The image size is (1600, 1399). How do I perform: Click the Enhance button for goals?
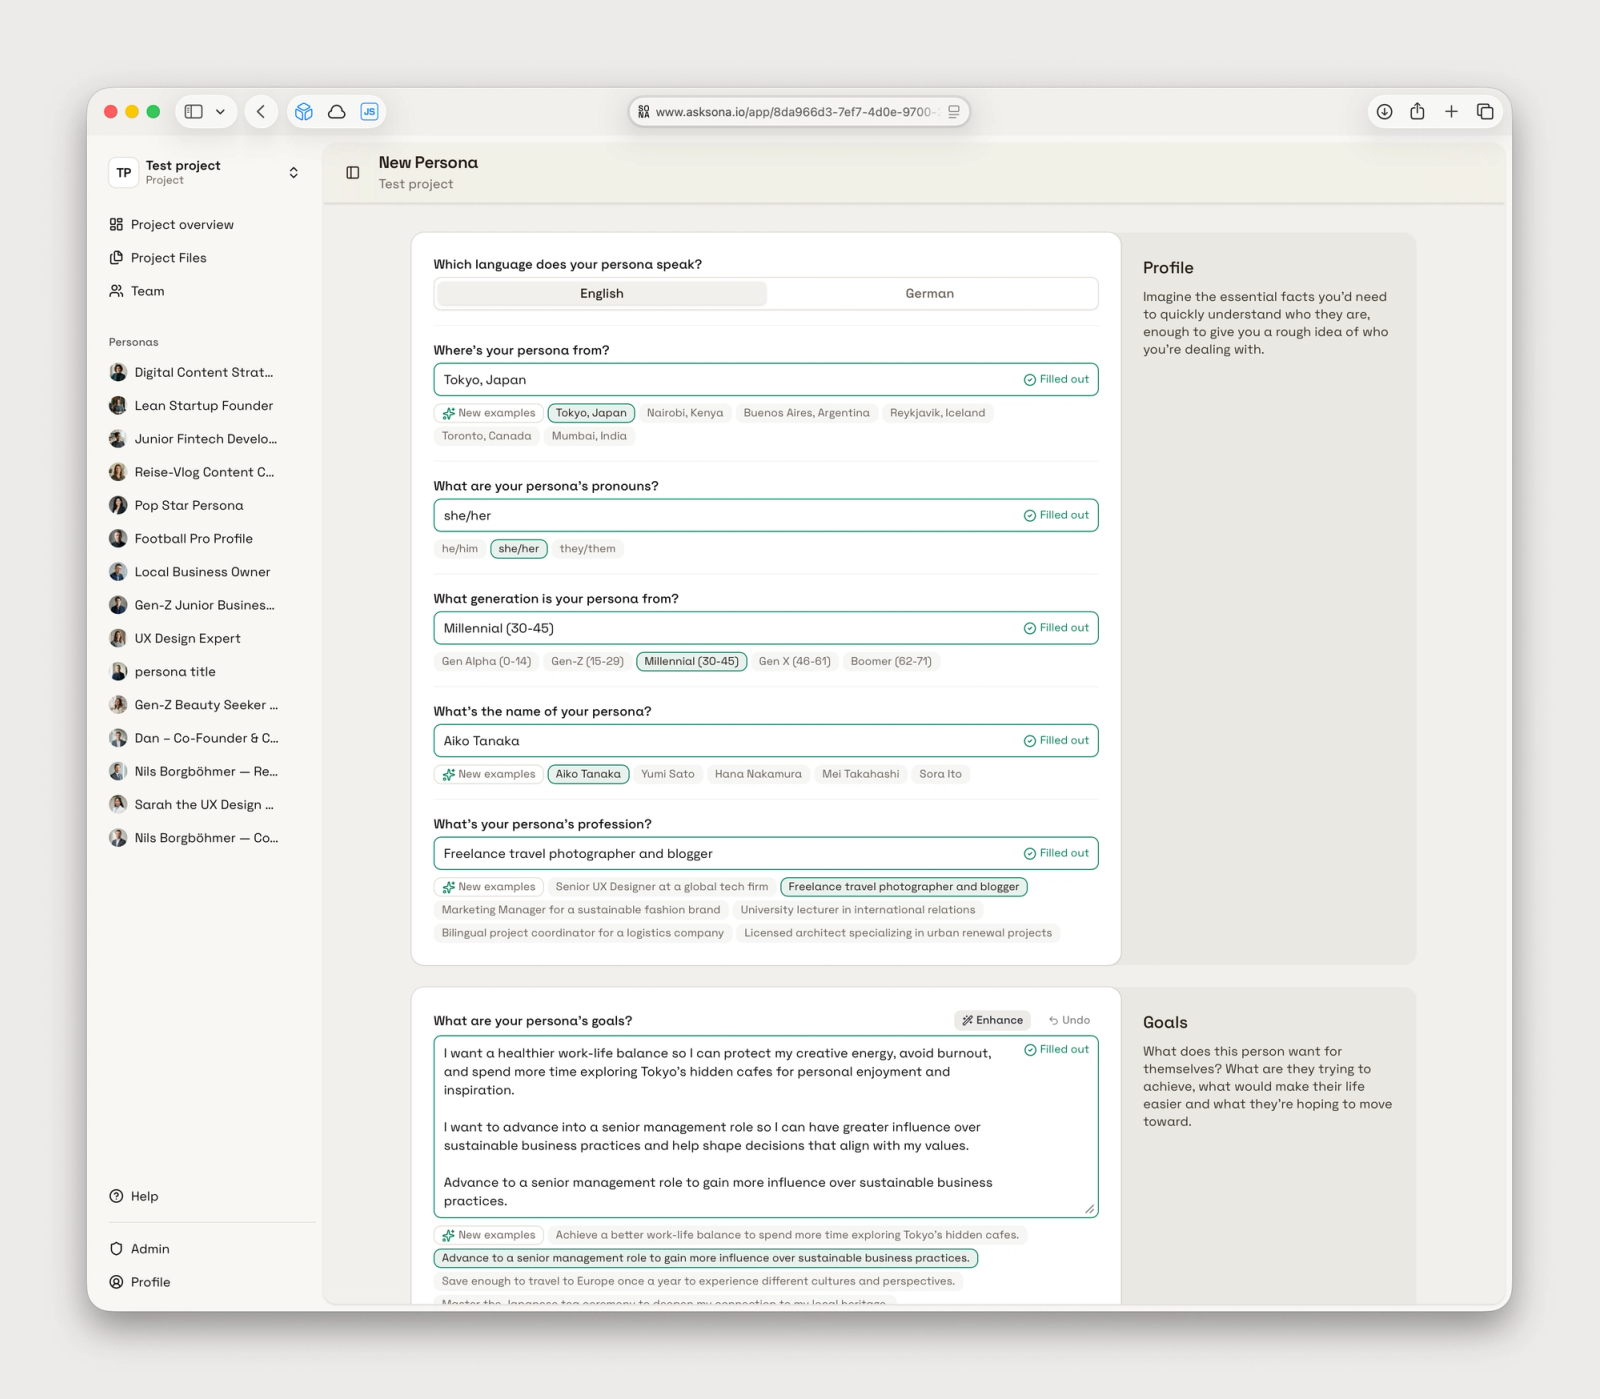[993, 1020]
